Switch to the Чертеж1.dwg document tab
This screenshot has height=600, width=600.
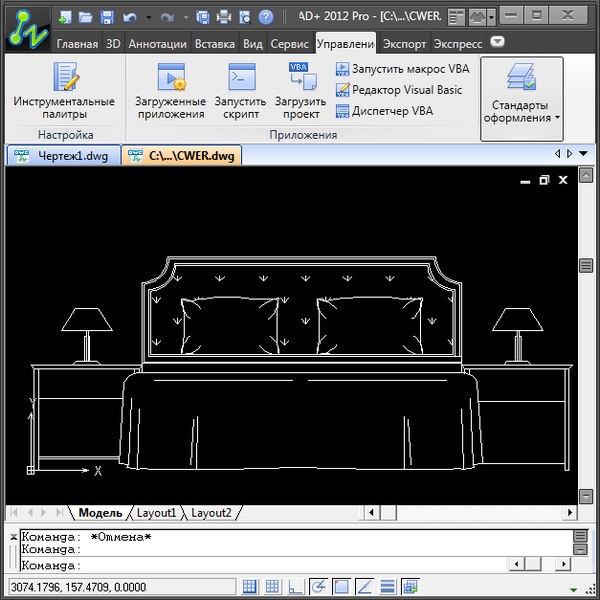[x=62, y=154]
